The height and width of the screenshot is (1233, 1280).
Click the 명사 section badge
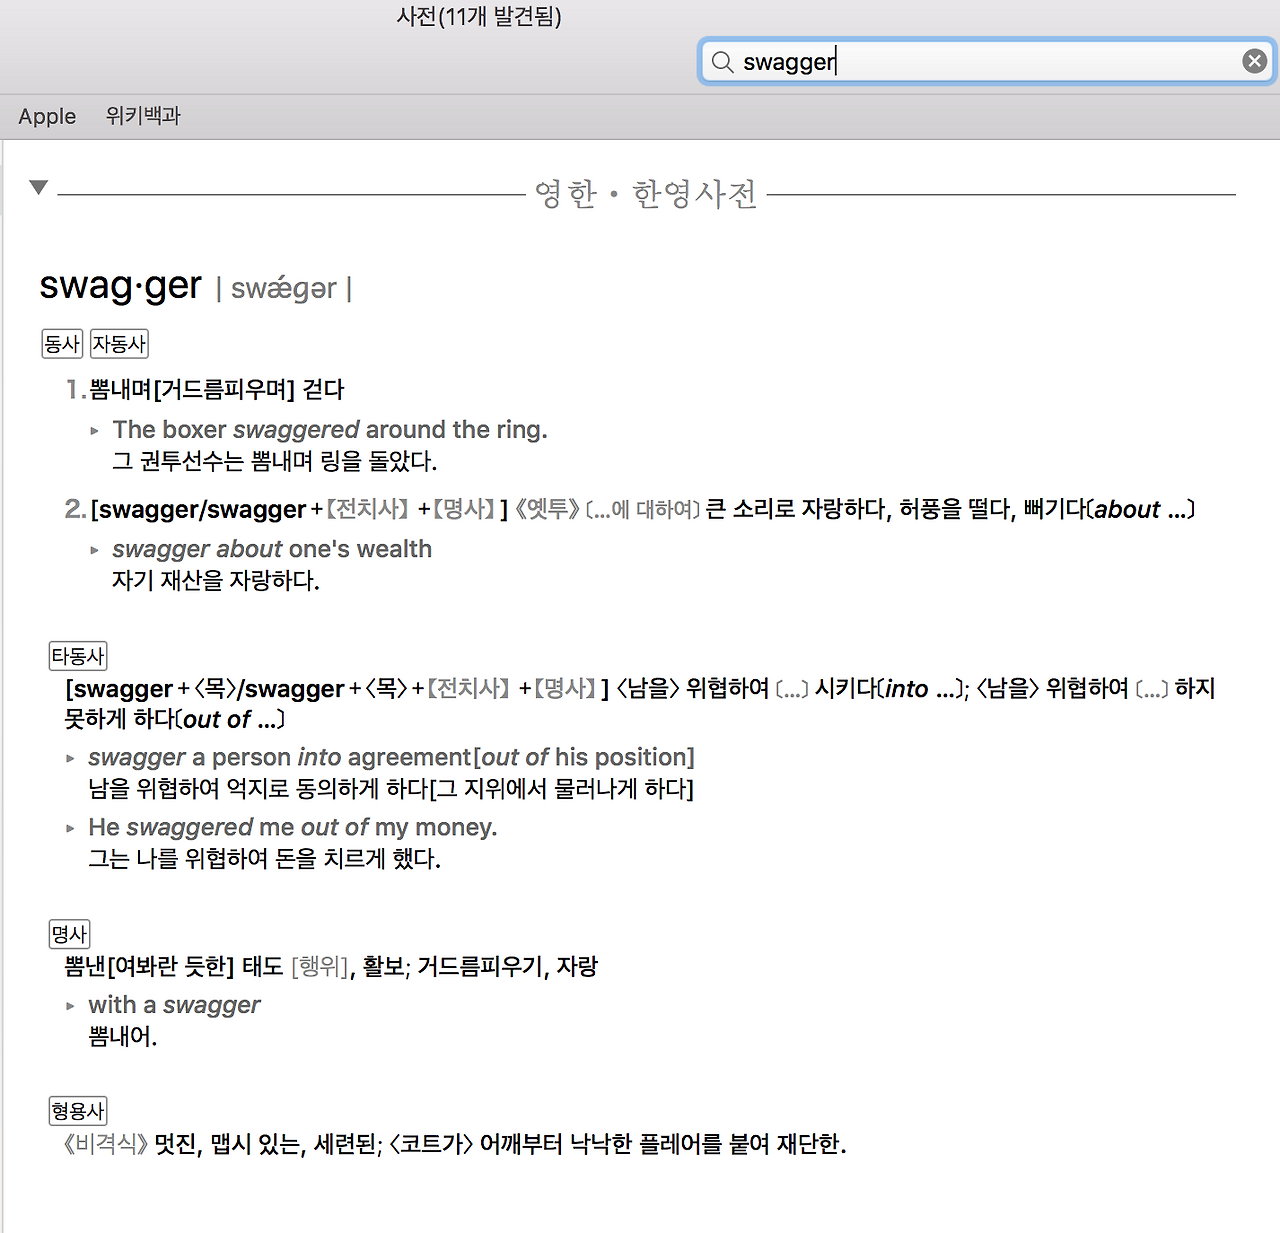pyautogui.click(x=68, y=934)
